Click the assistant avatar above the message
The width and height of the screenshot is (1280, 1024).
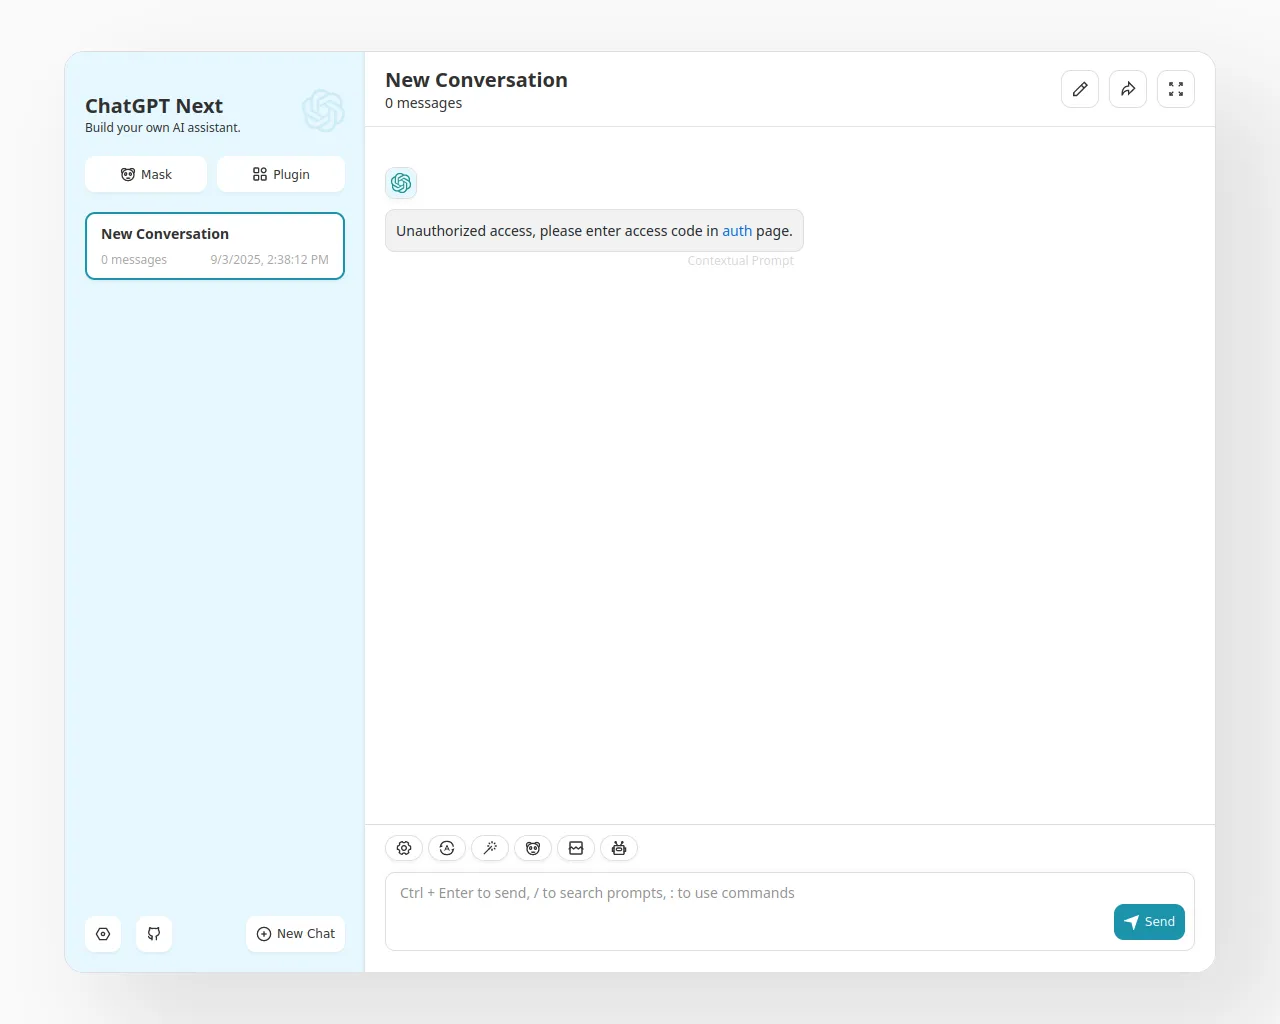click(401, 183)
